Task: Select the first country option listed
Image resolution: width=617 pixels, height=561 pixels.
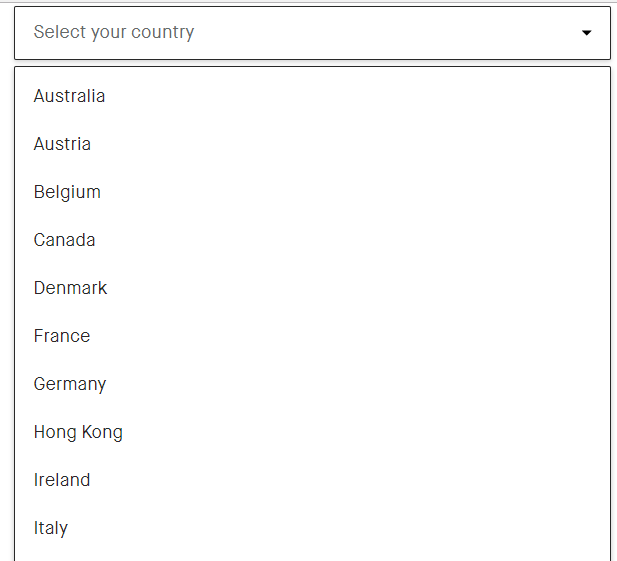Action: (69, 96)
